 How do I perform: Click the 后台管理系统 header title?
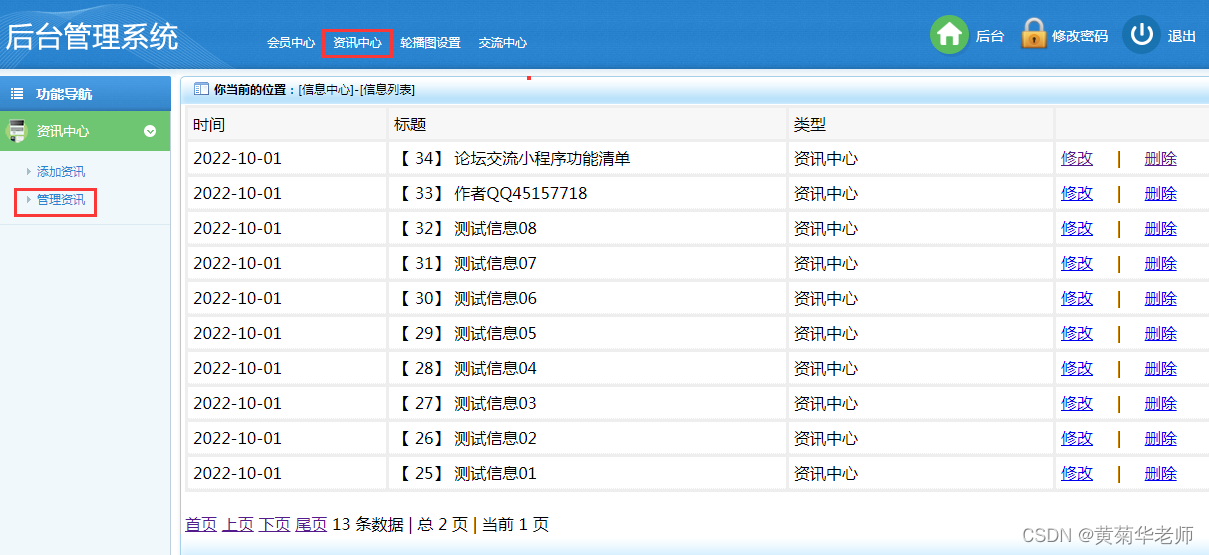point(92,37)
